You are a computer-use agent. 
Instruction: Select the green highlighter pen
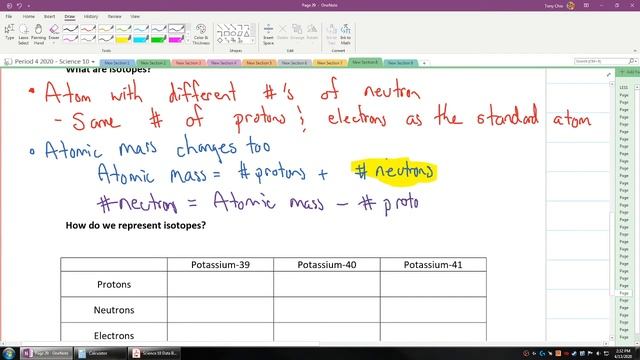click(x=158, y=39)
